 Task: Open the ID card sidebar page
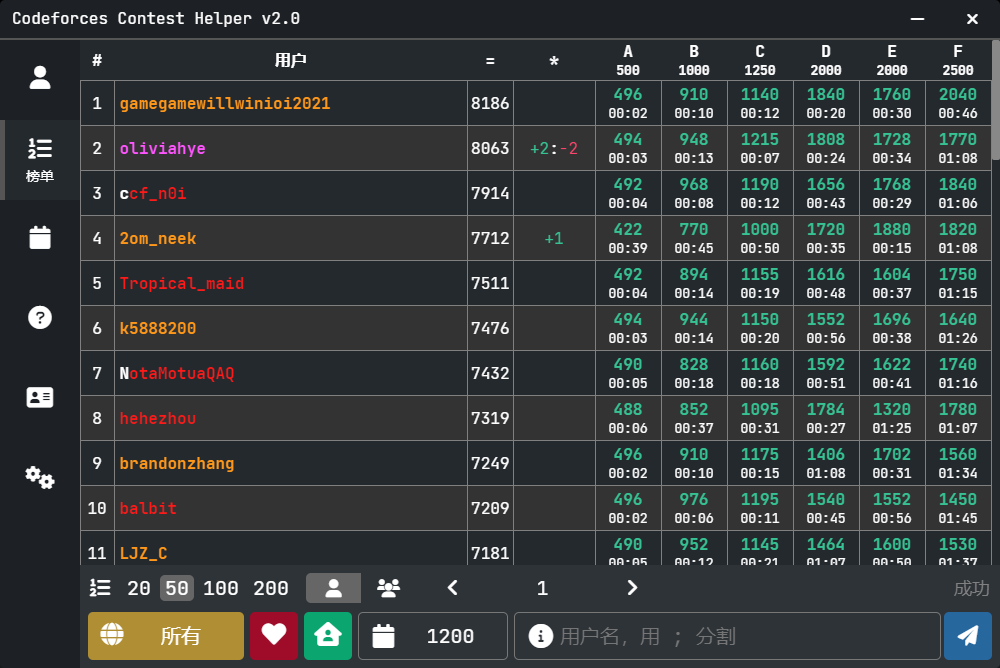tap(40, 397)
